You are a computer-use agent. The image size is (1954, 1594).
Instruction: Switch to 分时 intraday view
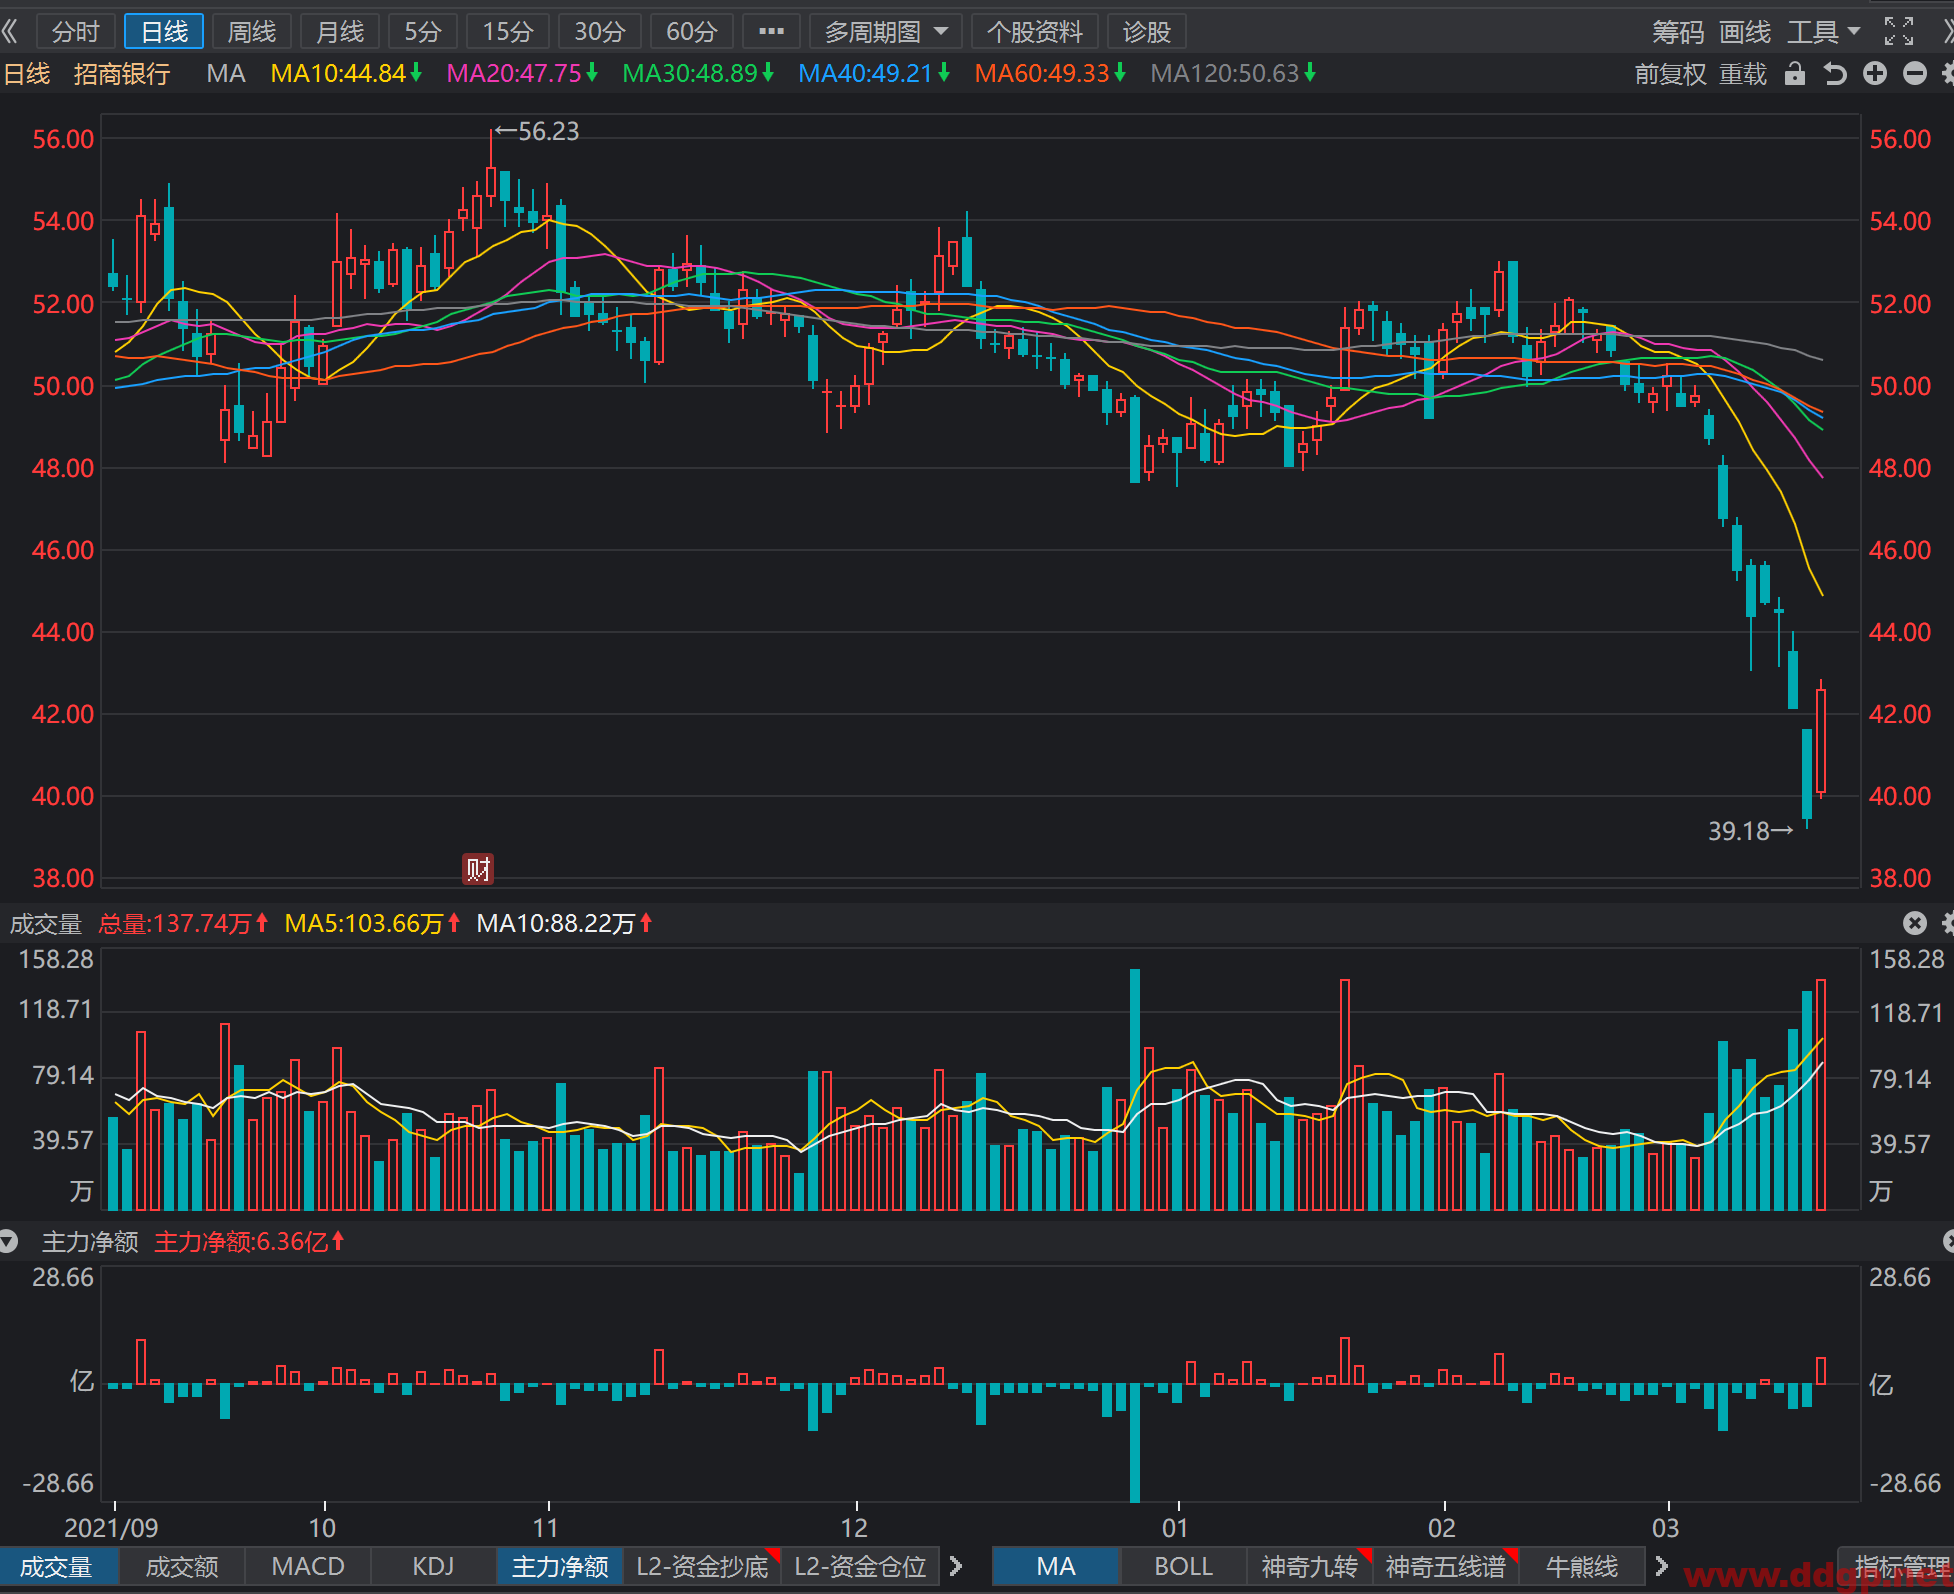(x=76, y=32)
